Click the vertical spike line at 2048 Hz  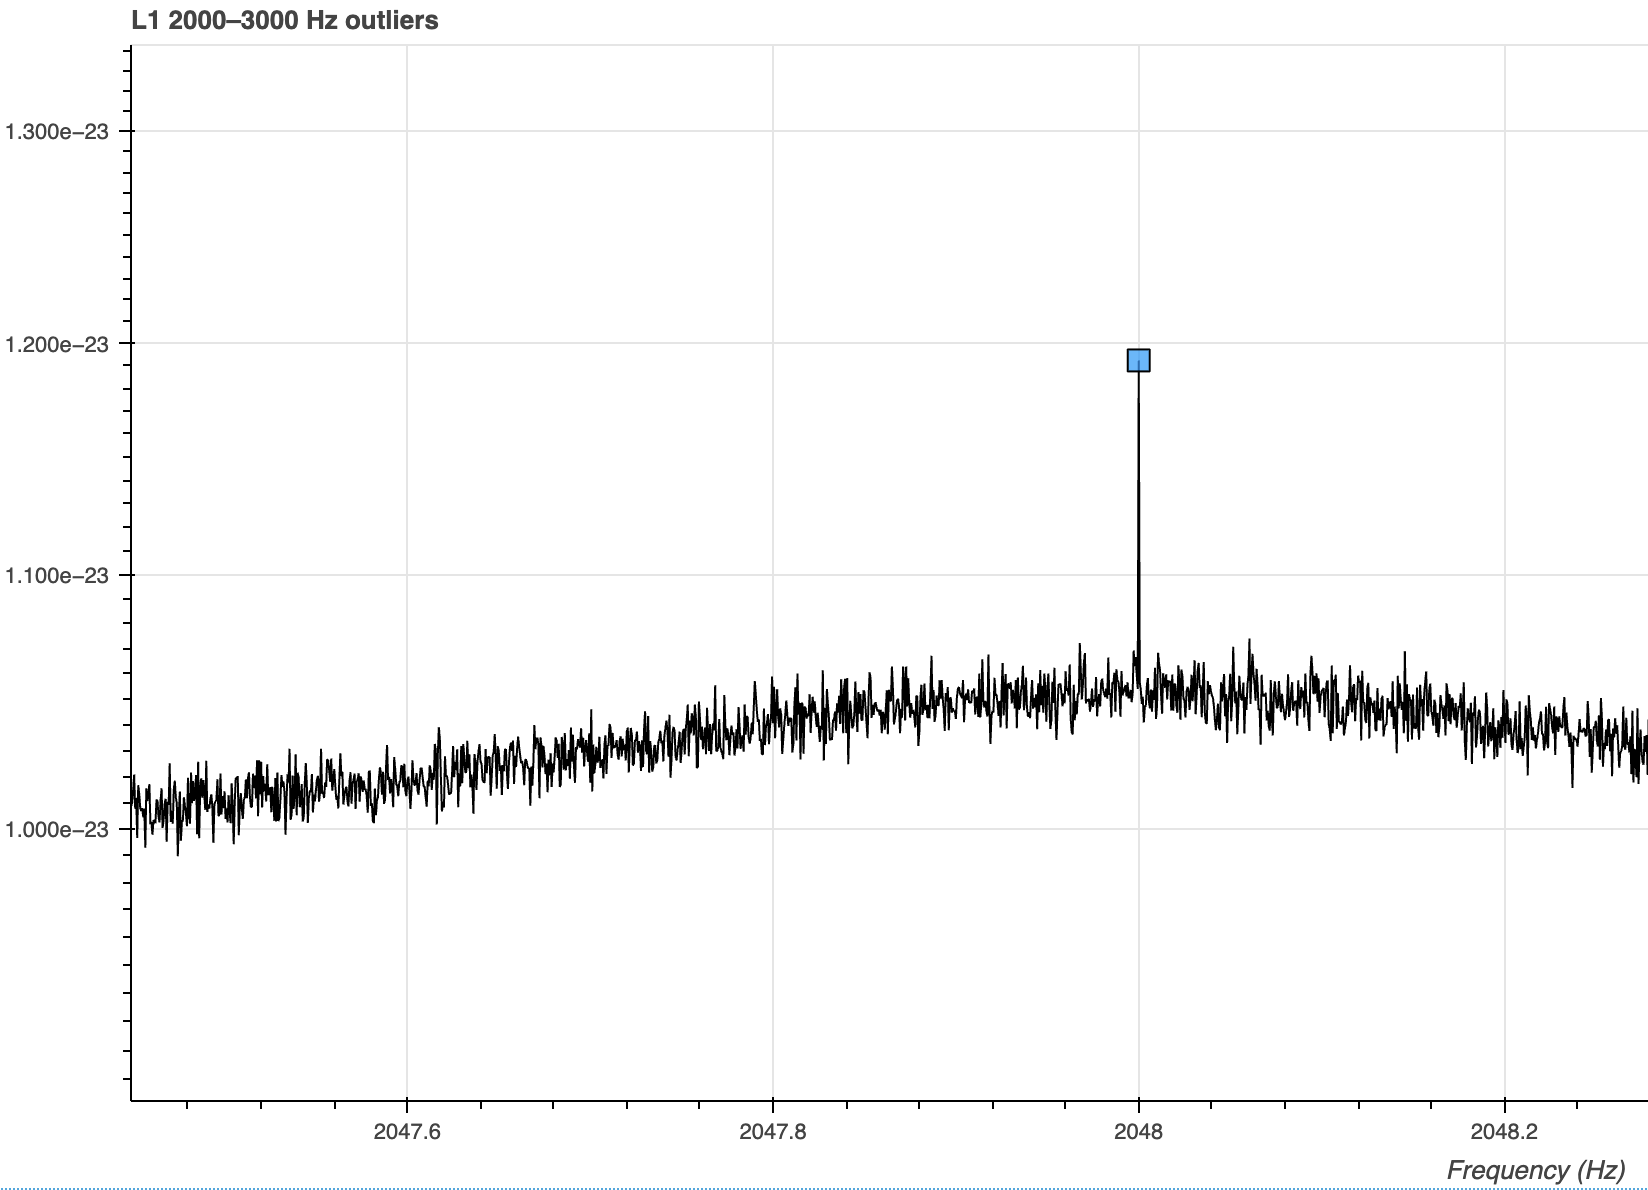pyautogui.click(x=1138, y=520)
